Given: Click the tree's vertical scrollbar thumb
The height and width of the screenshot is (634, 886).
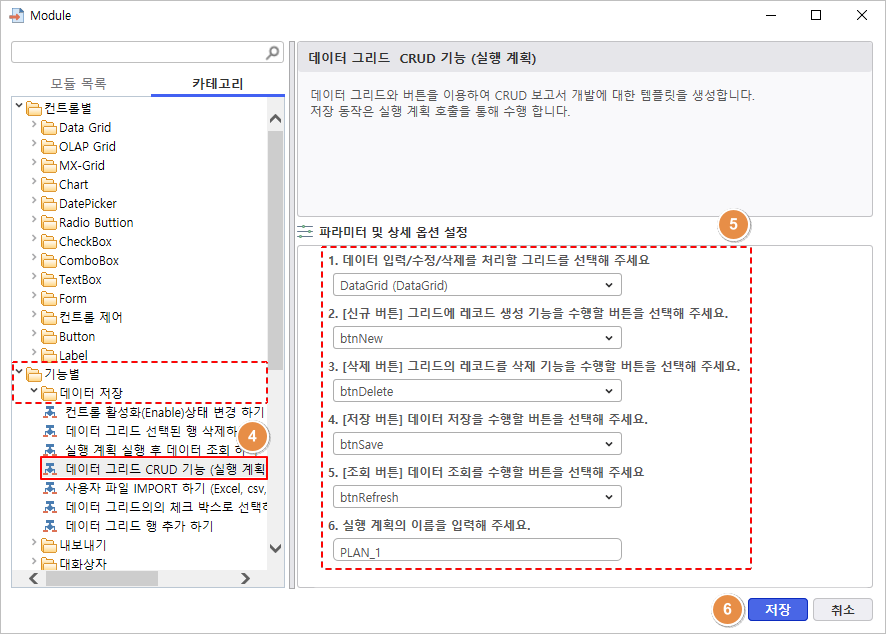Looking at the screenshot, I should 276,250.
